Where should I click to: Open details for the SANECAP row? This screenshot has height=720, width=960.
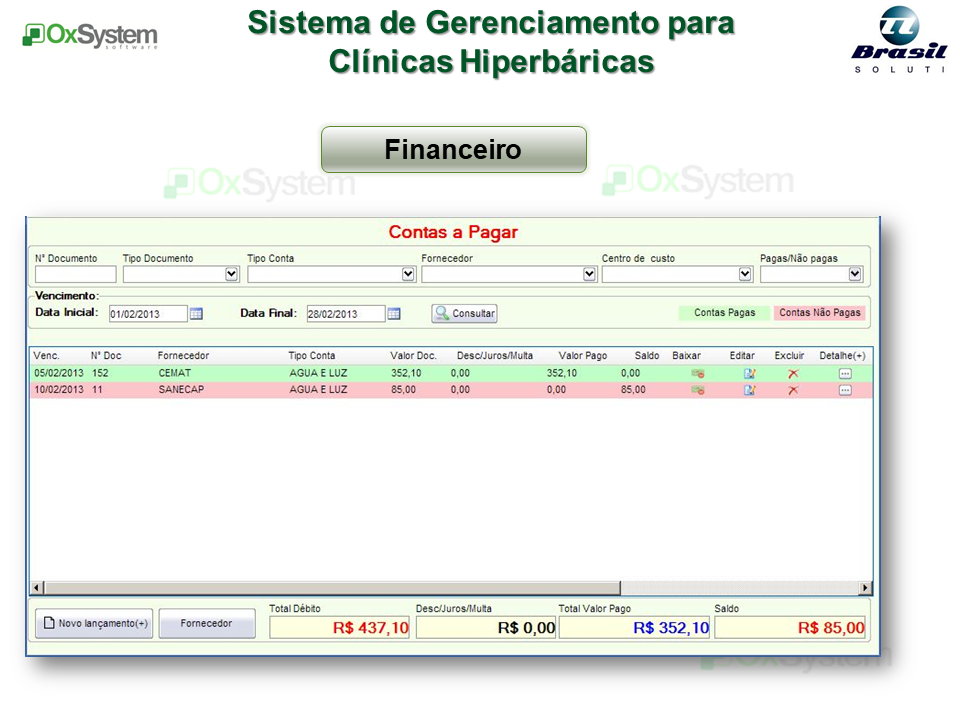pyautogui.click(x=845, y=390)
